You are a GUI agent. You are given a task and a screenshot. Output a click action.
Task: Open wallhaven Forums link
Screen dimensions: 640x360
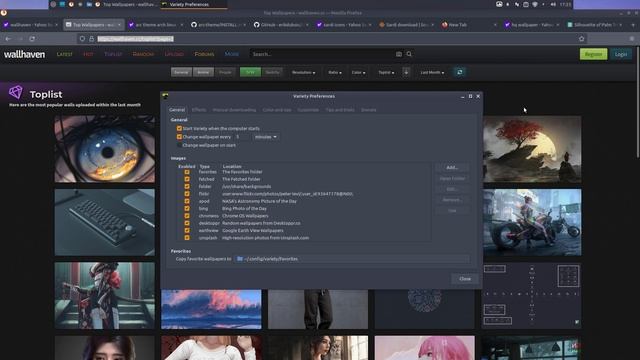coord(204,54)
